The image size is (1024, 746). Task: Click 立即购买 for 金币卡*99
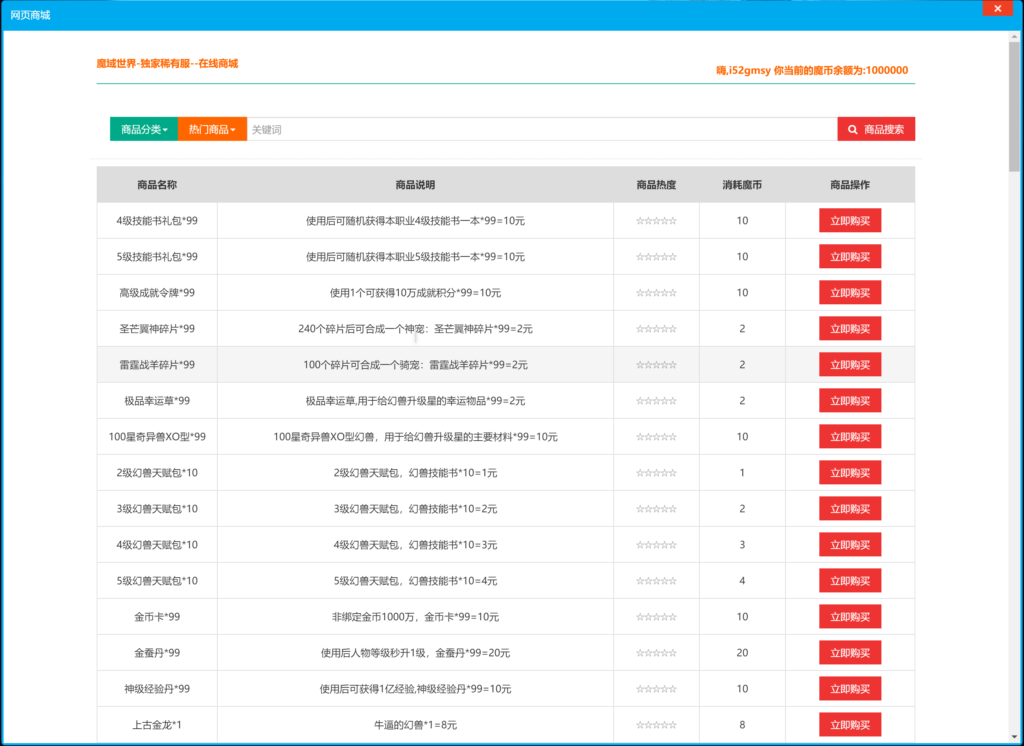(x=850, y=616)
